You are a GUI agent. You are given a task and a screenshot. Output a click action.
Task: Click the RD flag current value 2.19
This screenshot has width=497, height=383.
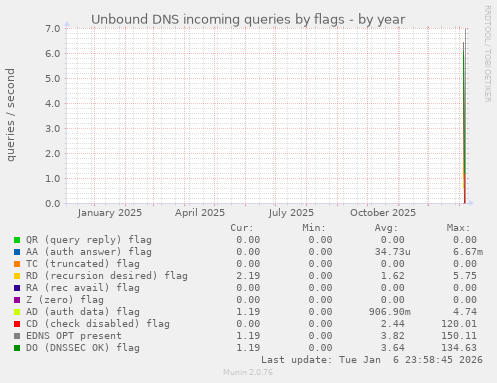coord(248,276)
